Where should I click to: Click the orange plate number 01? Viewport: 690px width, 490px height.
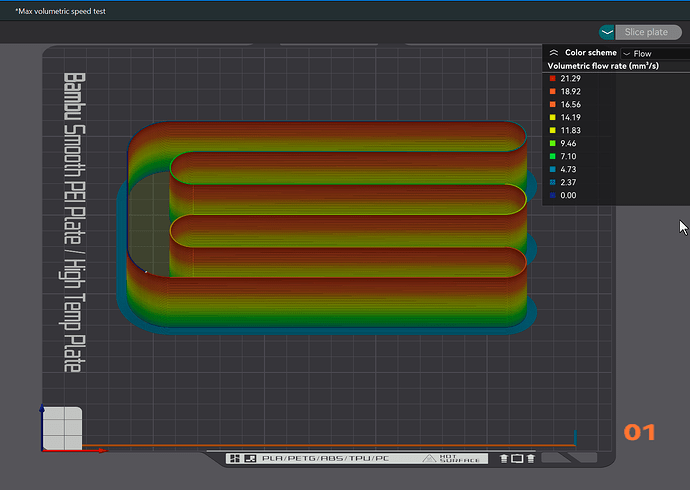(639, 432)
